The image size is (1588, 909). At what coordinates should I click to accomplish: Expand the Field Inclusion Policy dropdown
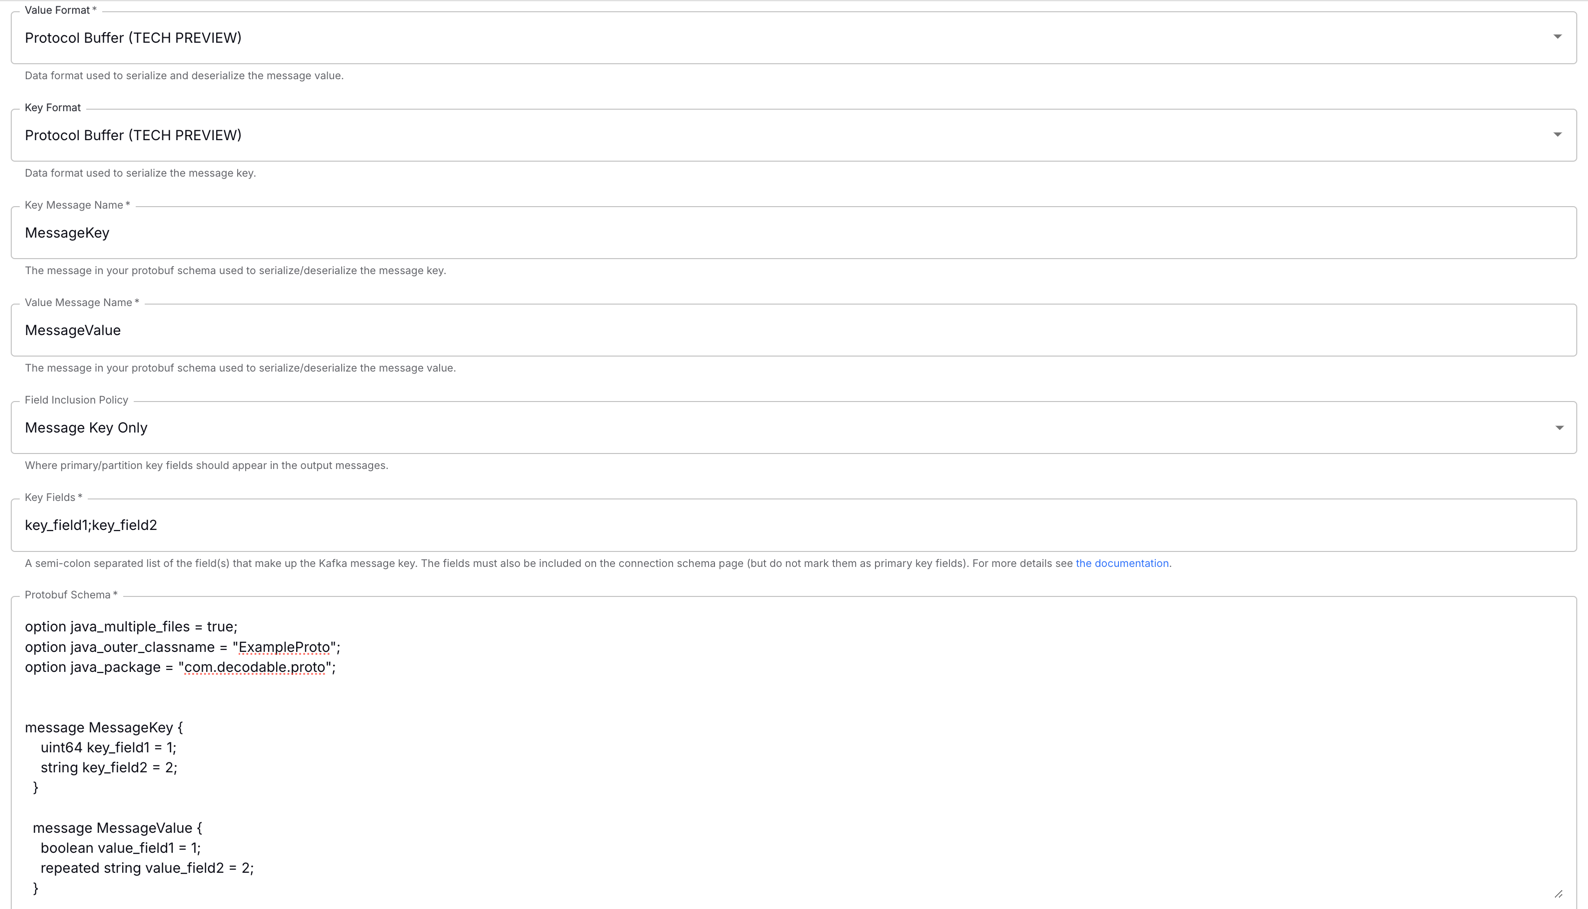(793, 428)
